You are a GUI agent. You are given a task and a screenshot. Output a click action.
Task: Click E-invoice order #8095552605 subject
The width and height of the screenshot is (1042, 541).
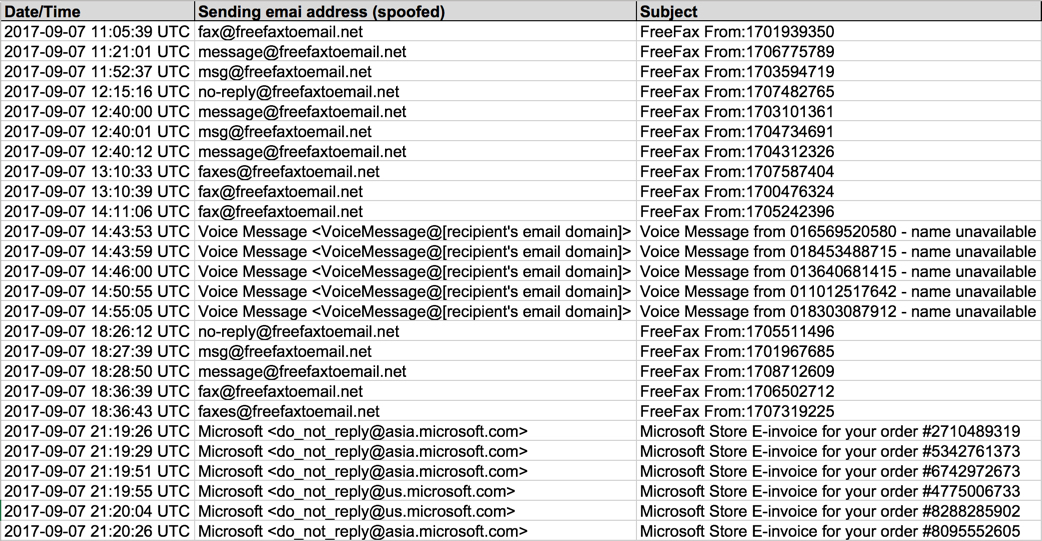[x=839, y=531]
